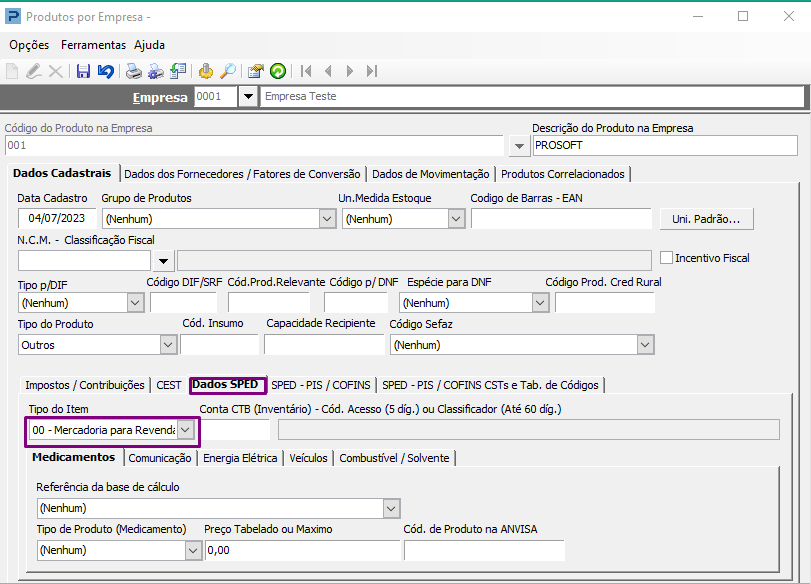The width and height of the screenshot is (811, 584).
Task: Click the Uni. Padrão... button
Action: pos(706,219)
